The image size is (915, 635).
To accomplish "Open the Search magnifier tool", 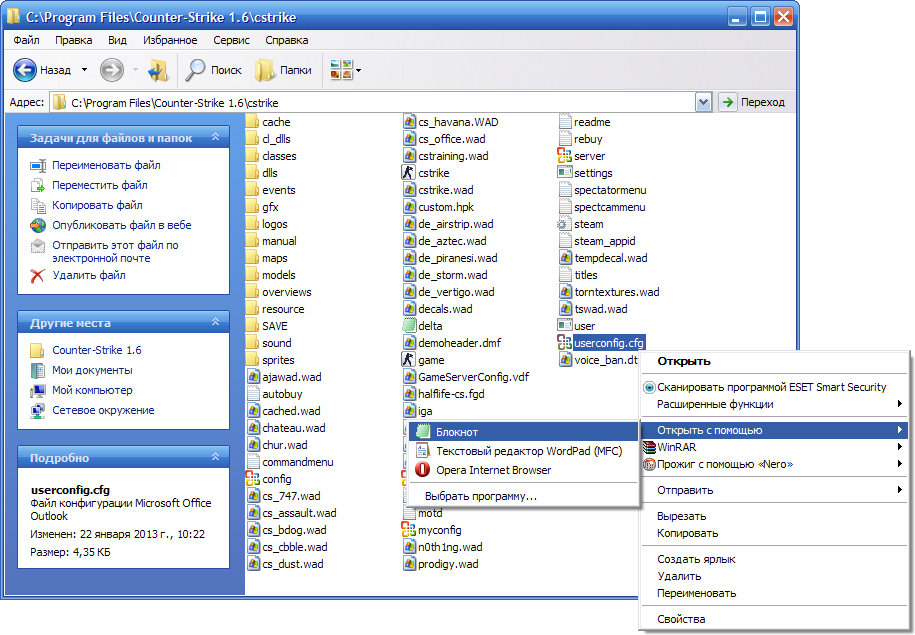I will 195,70.
